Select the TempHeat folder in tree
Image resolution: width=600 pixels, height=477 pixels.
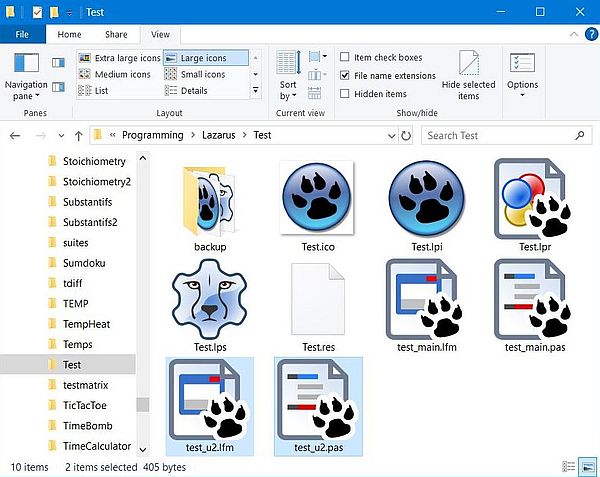[86, 324]
